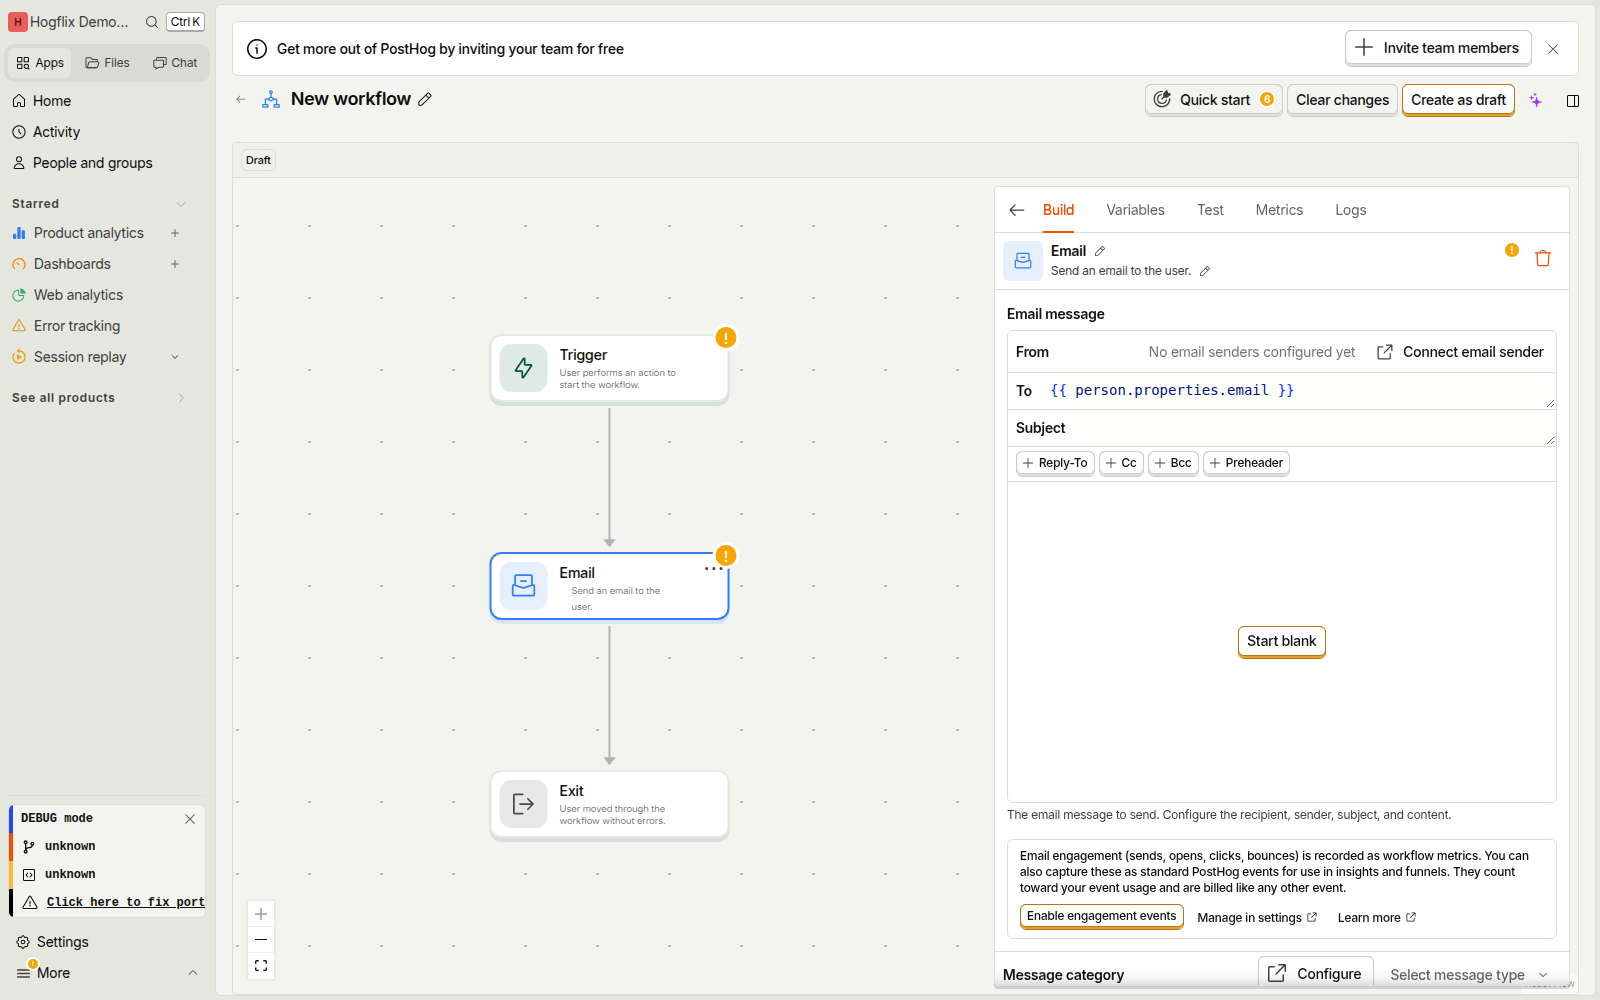The height and width of the screenshot is (1000, 1600).
Task: Open the Select message type dropdown
Action: click(1468, 975)
